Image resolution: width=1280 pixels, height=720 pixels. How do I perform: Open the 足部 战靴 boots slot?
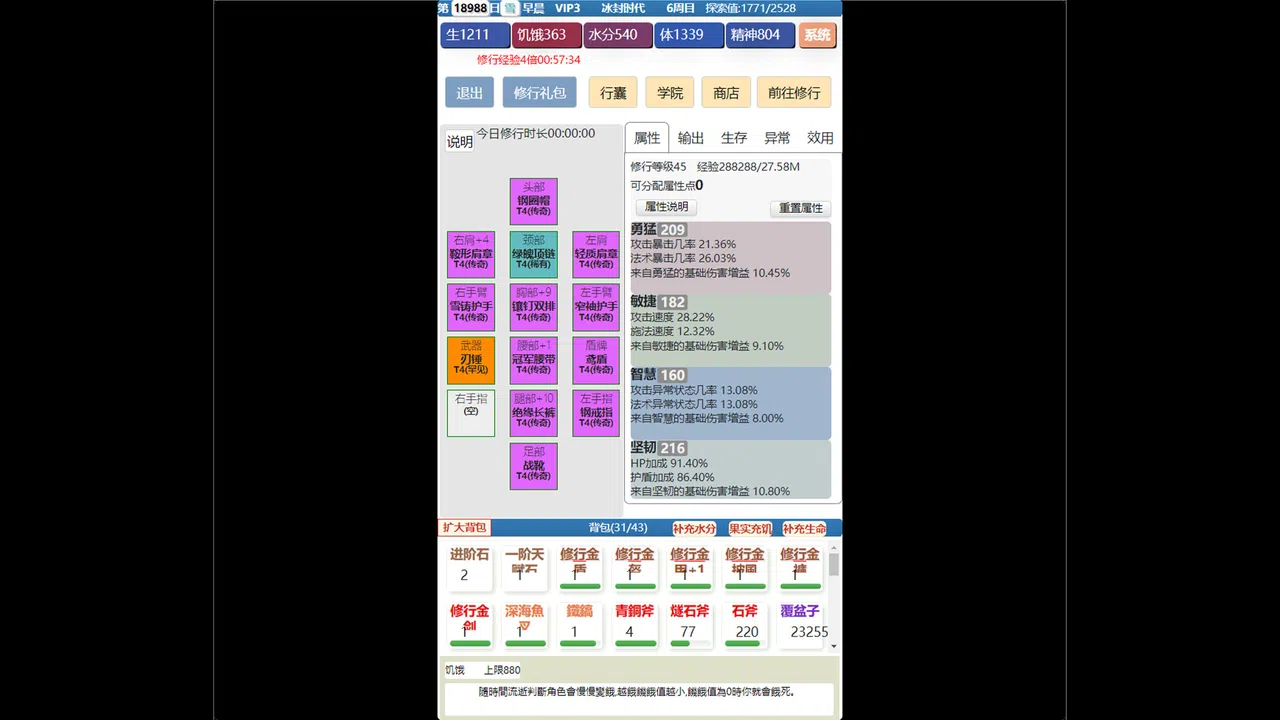point(533,466)
